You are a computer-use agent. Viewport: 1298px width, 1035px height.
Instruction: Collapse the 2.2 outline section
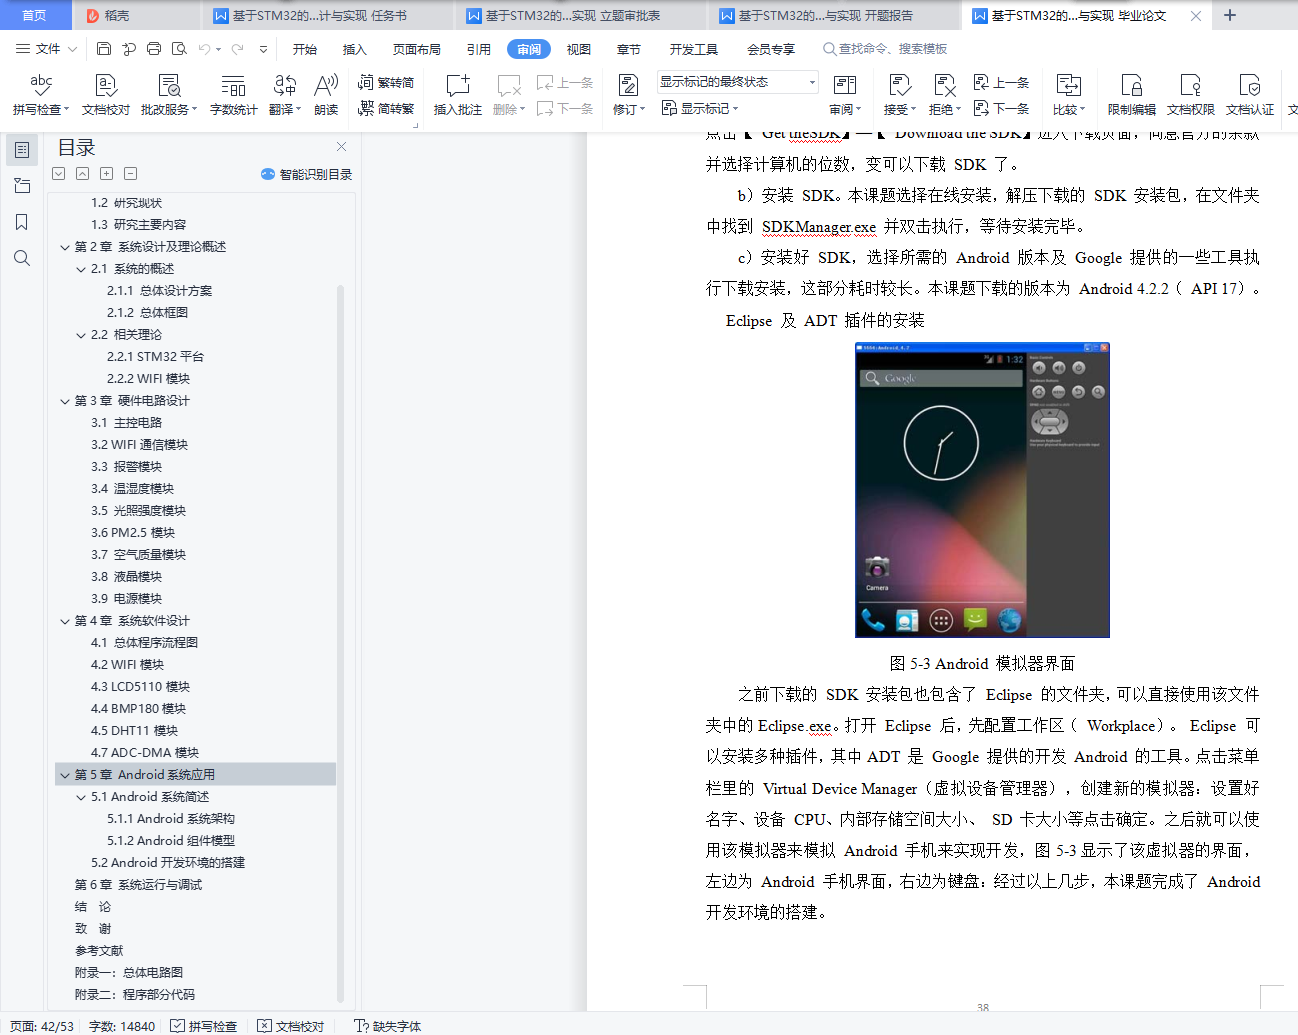tap(81, 335)
